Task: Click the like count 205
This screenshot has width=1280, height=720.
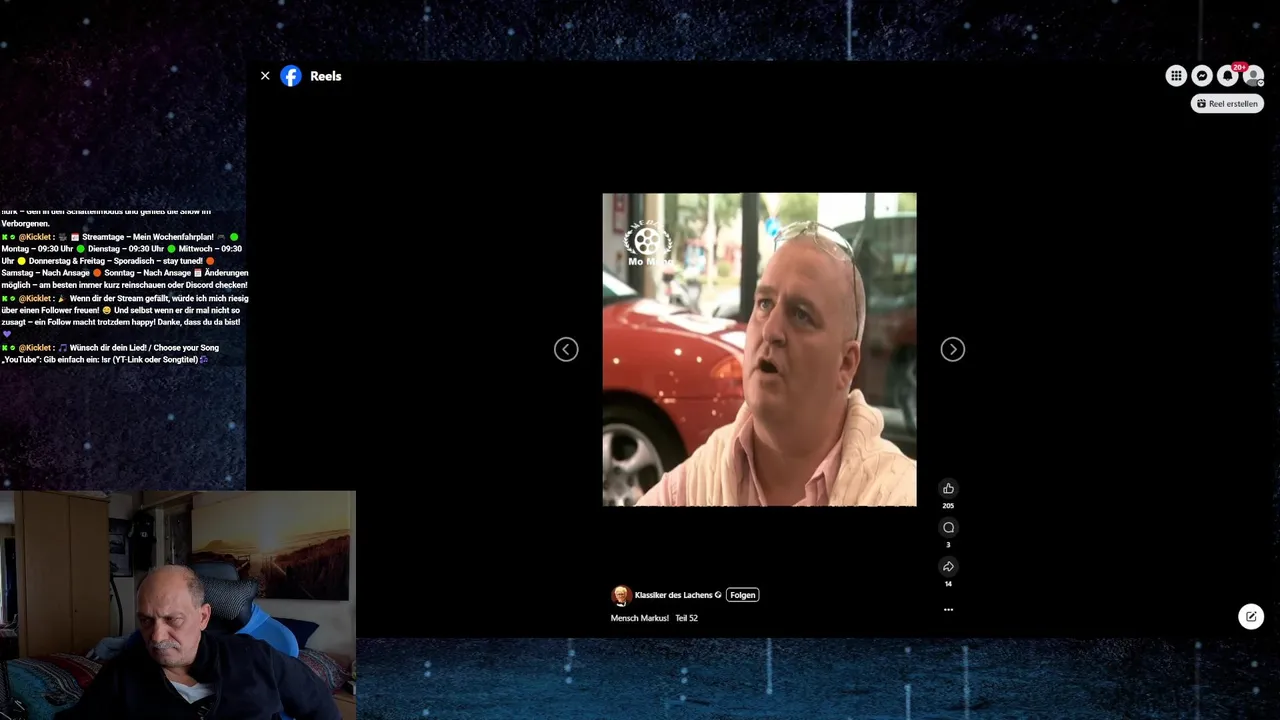Action: tap(948, 506)
